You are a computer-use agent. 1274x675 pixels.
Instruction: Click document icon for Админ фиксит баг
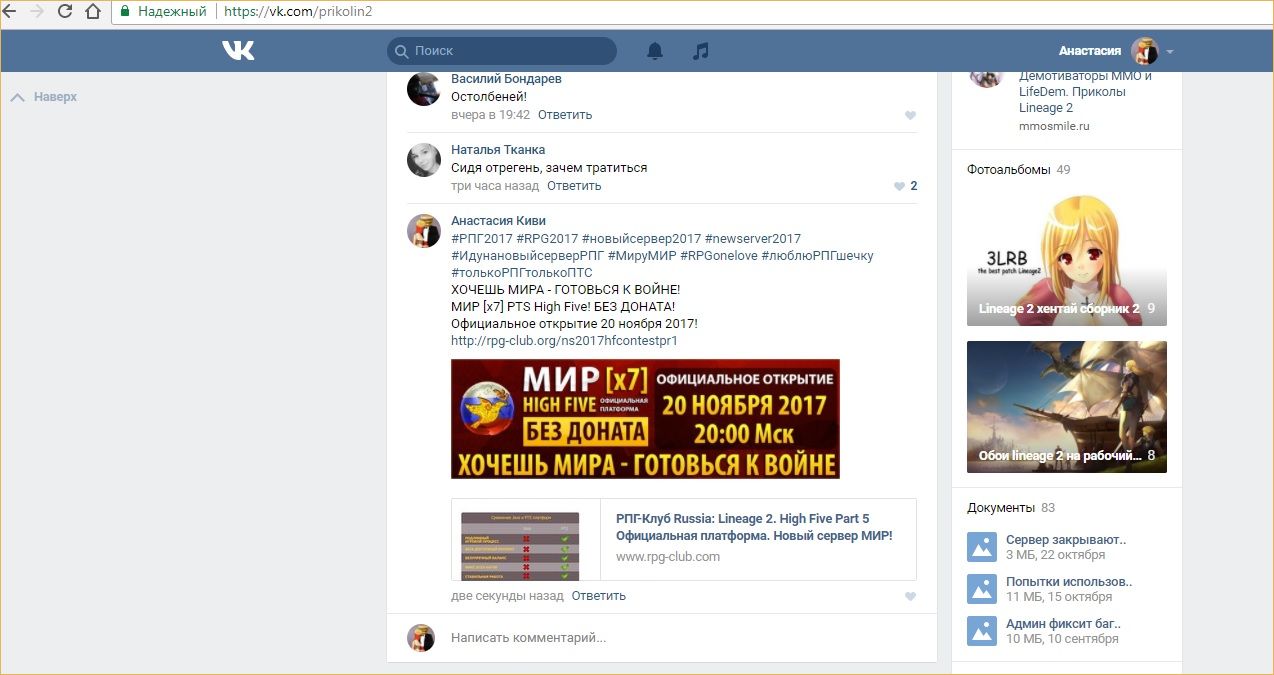pyautogui.click(x=982, y=631)
